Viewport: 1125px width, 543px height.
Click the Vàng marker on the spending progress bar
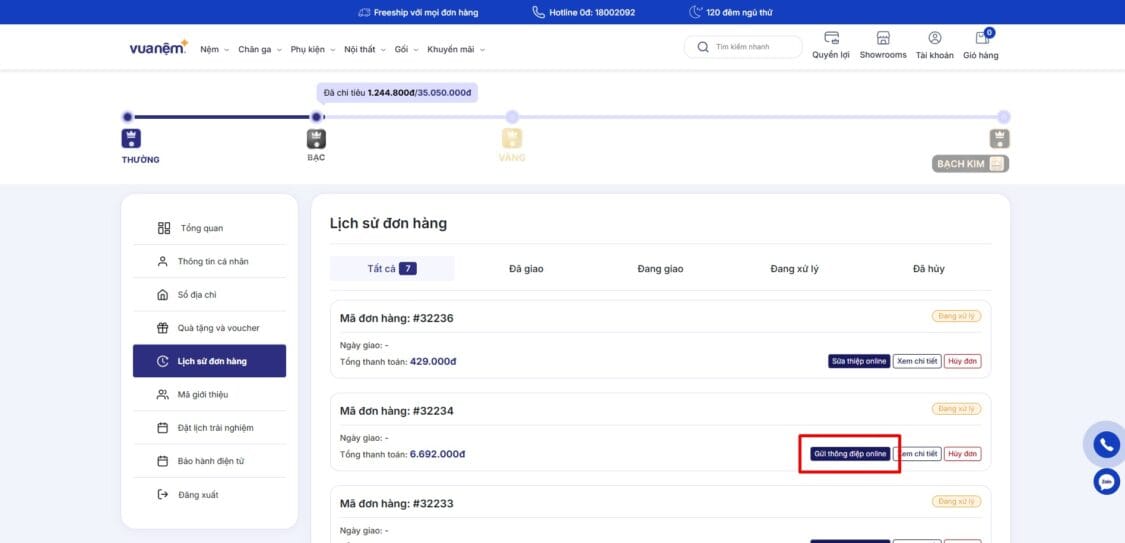click(x=512, y=116)
